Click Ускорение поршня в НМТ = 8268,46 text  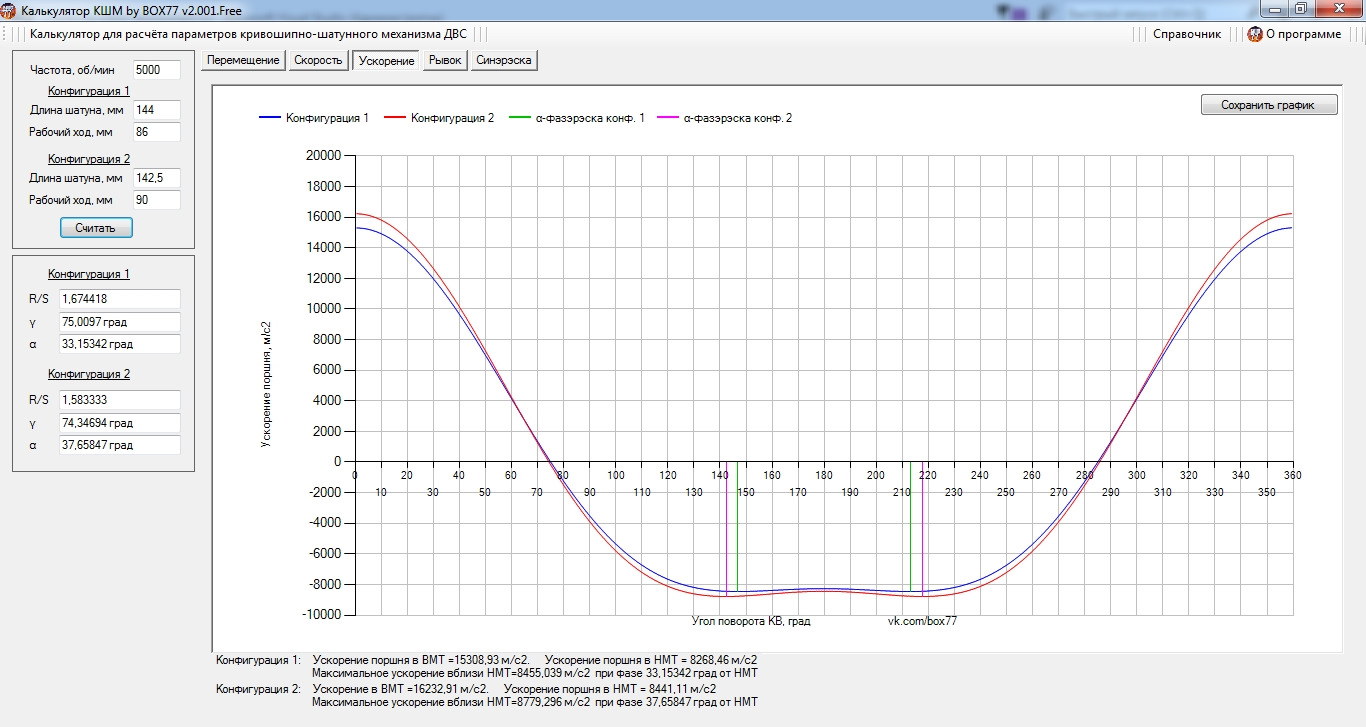pos(651,660)
